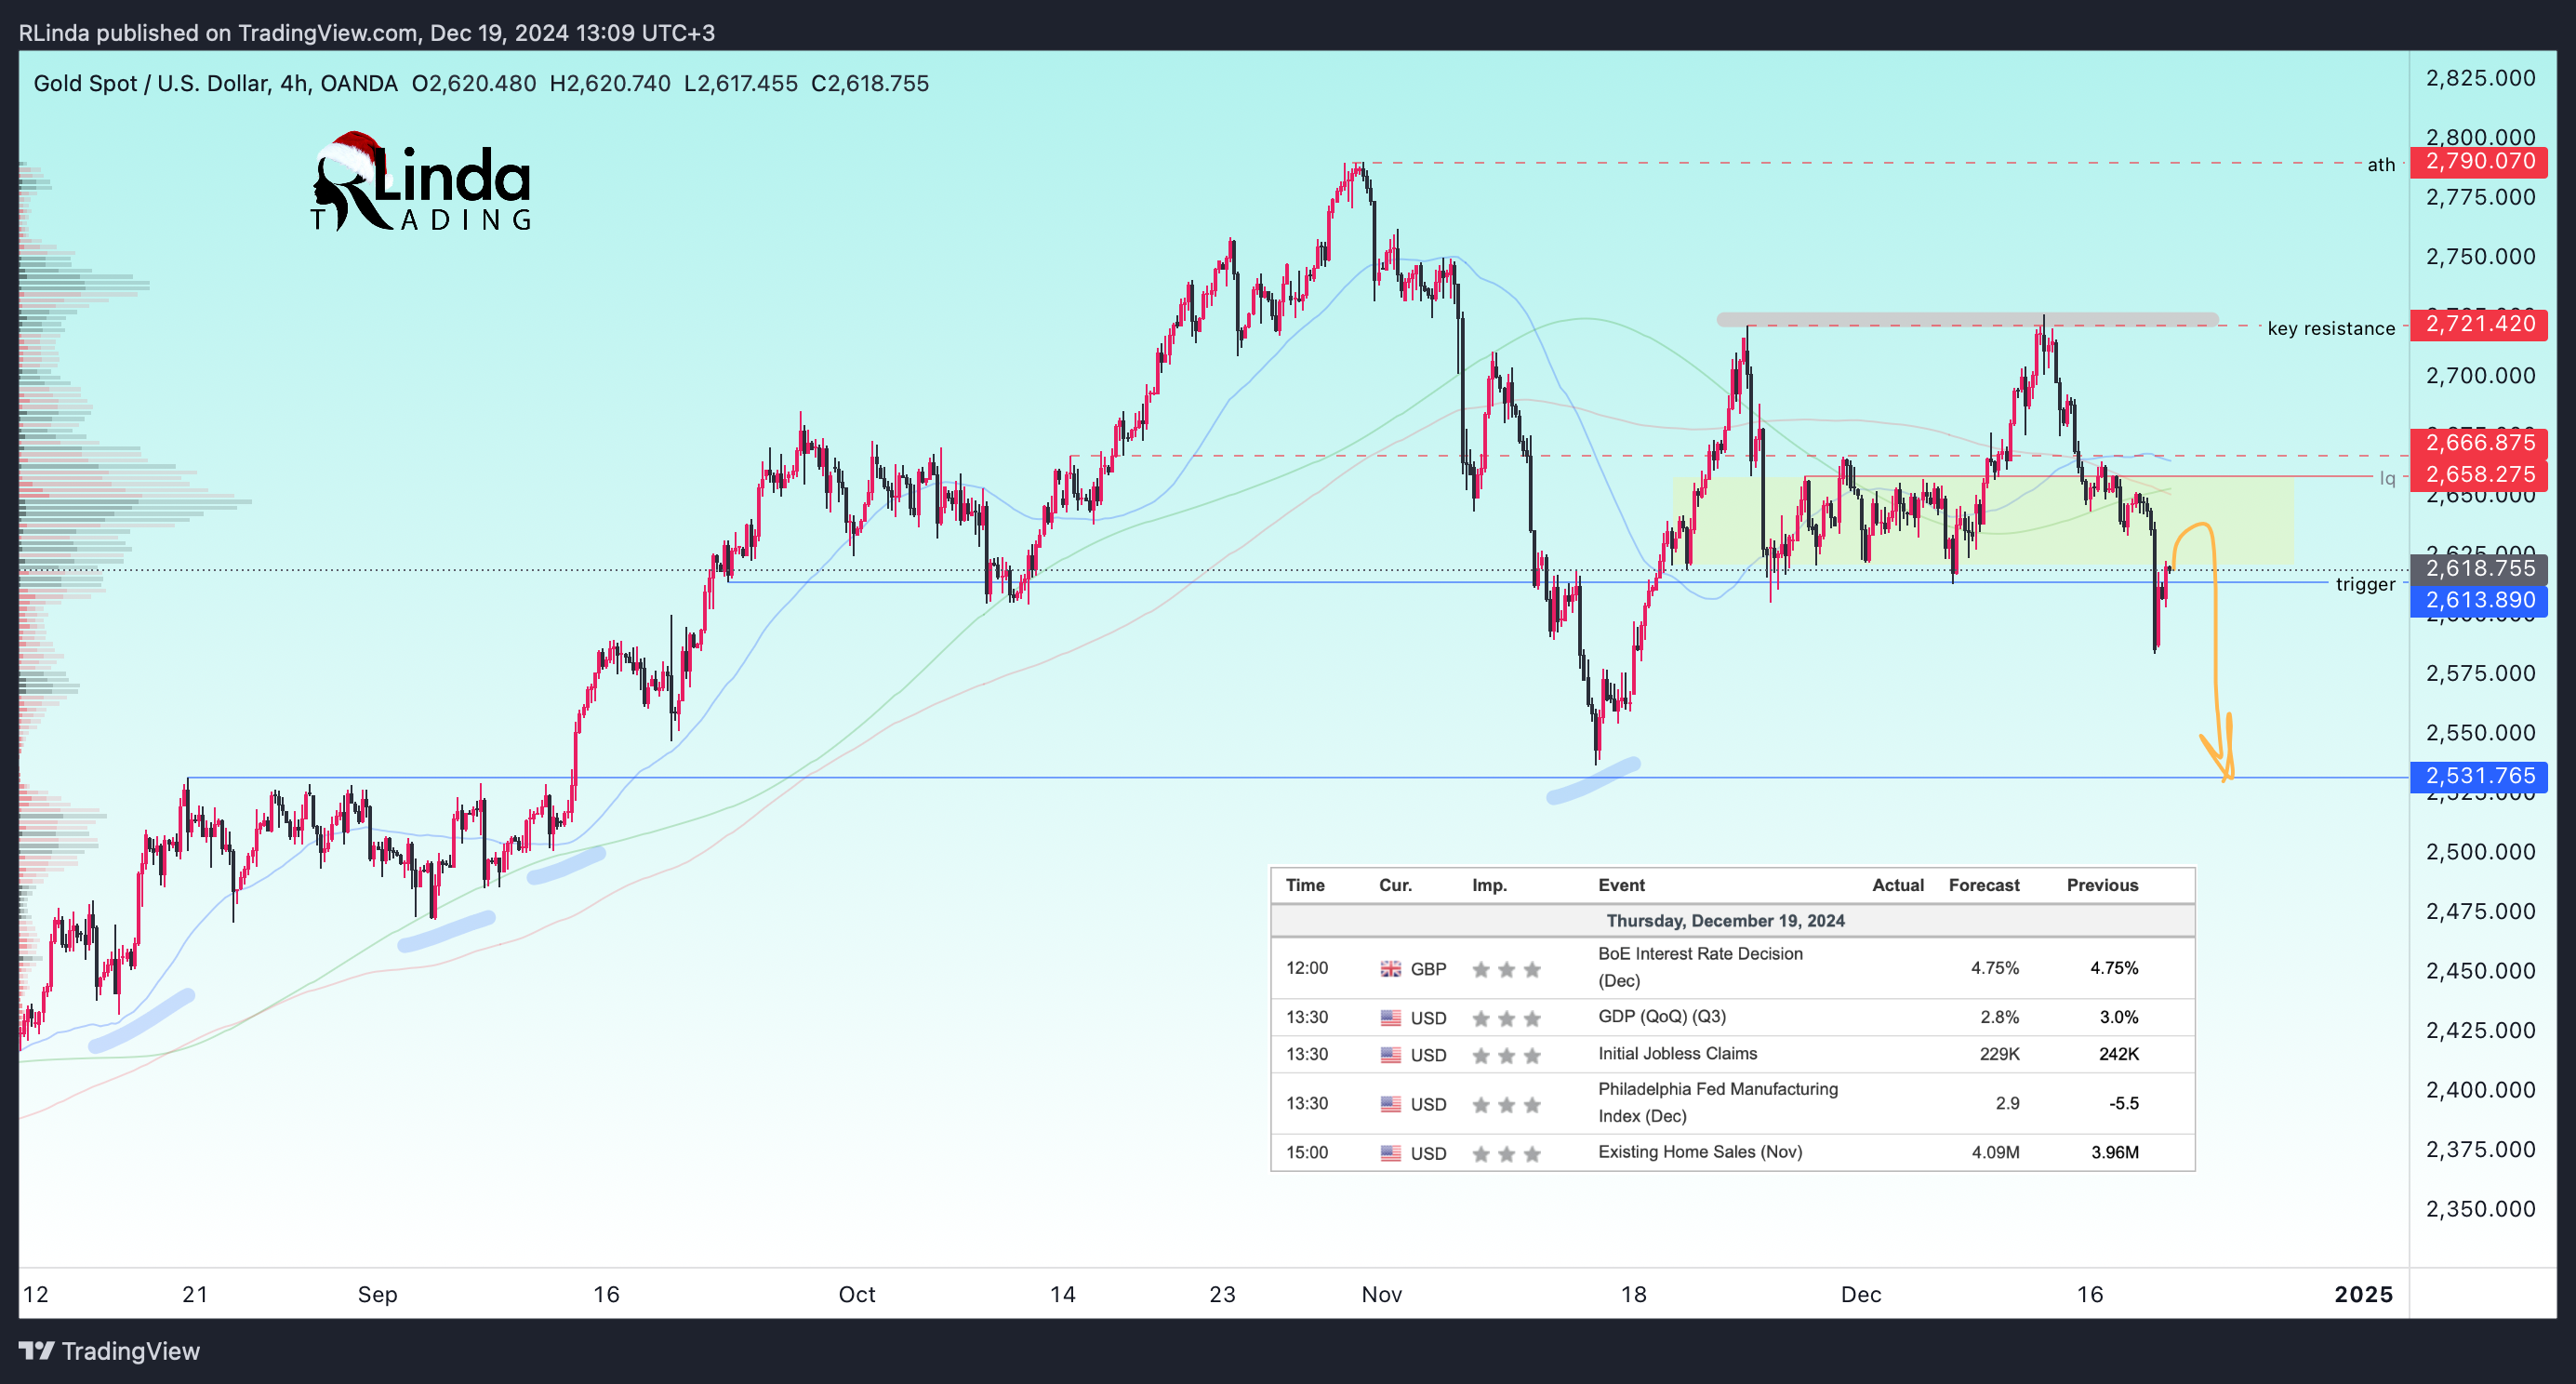
Task: Open the 'Initial Jobless Claims' event
Action: tap(1677, 1053)
